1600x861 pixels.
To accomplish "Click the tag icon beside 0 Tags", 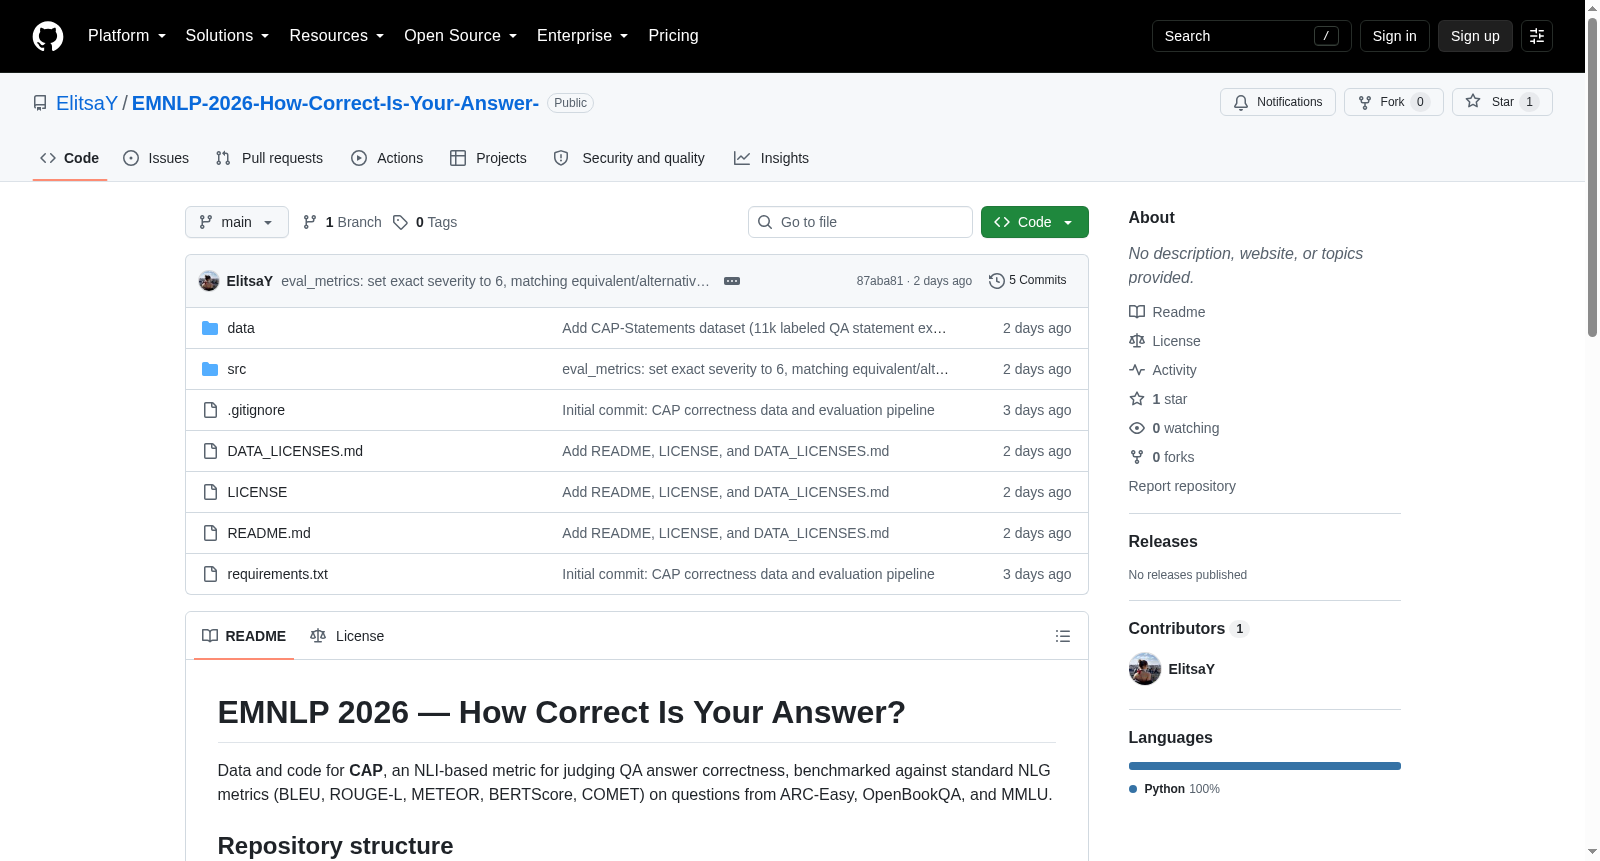I will click(x=400, y=222).
